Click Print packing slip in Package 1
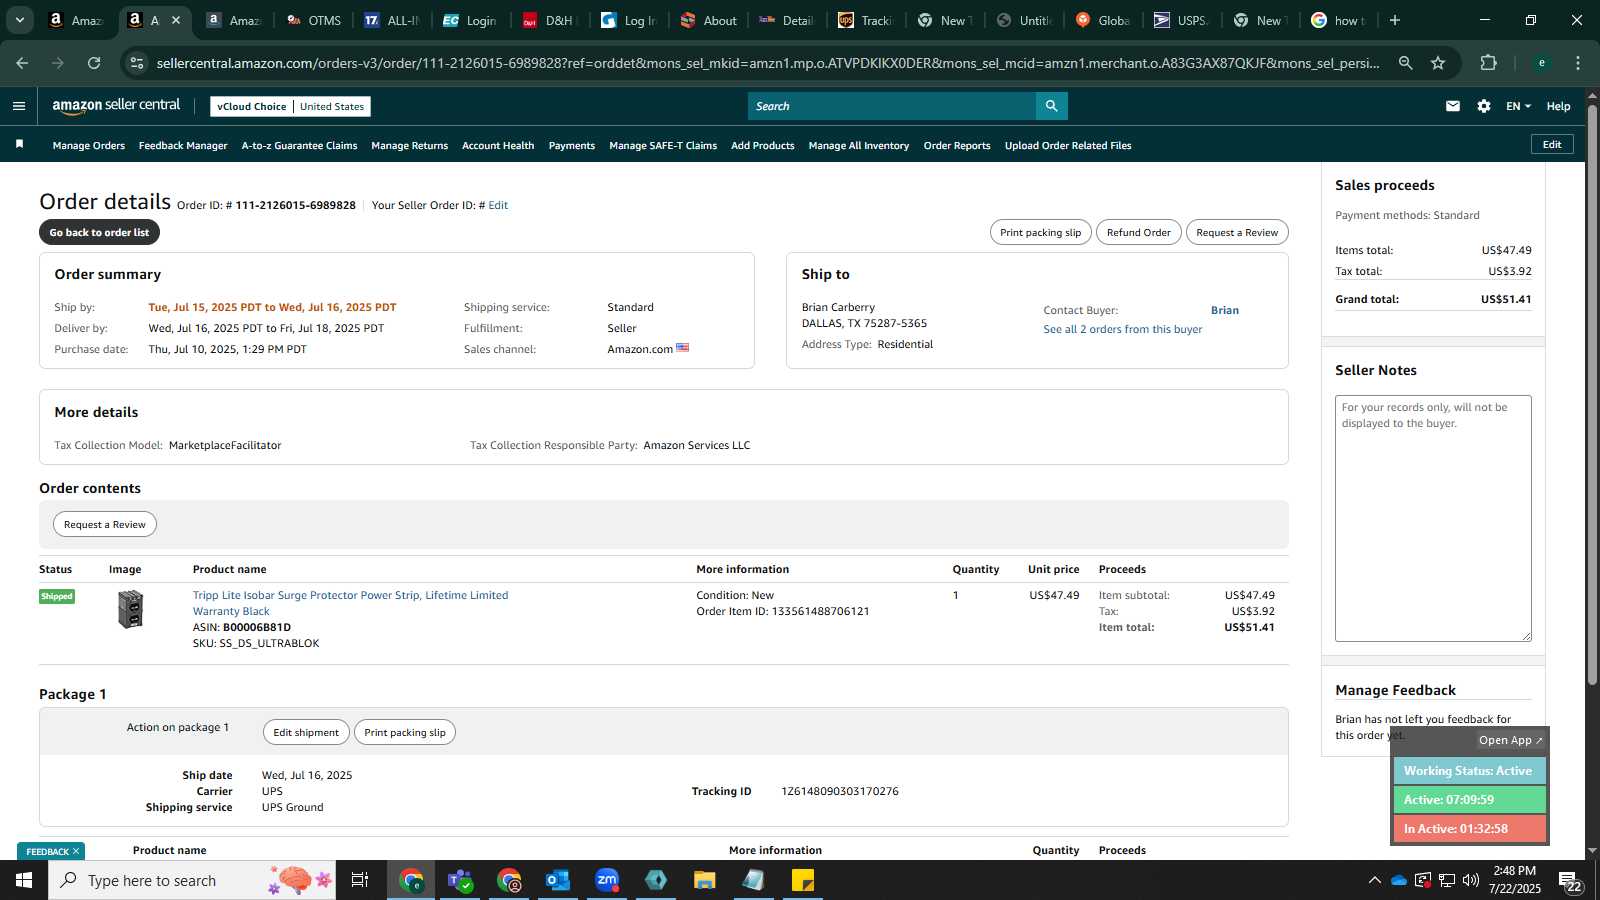This screenshot has width=1600, height=900. [x=405, y=732]
